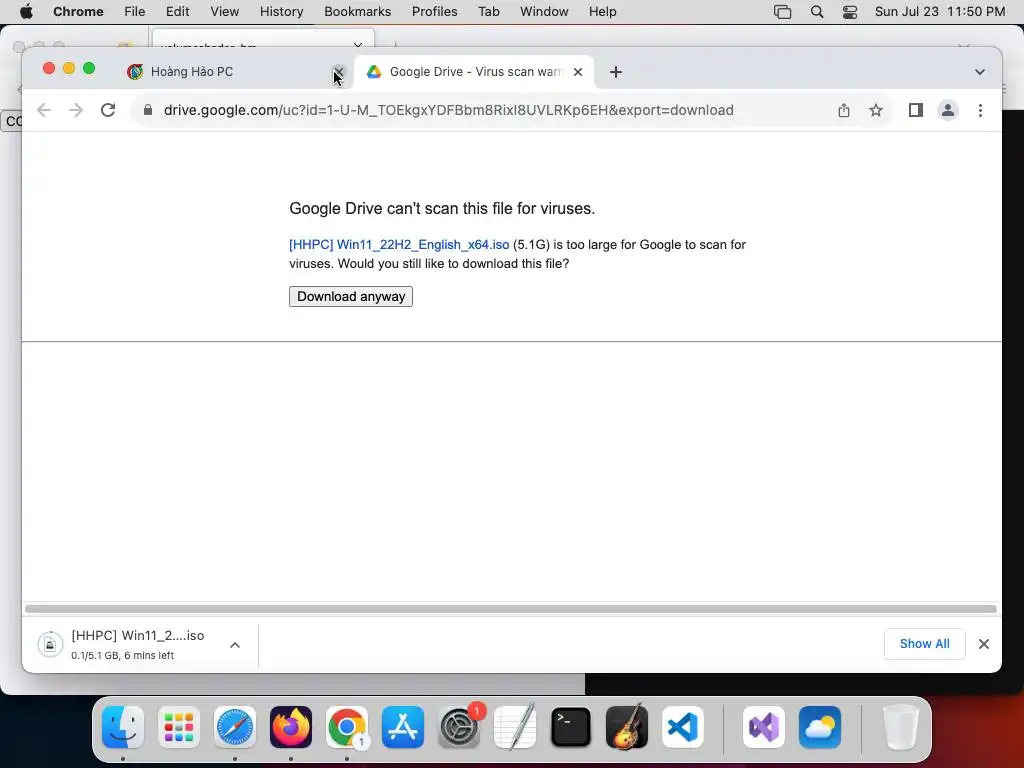Image resolution: width=1024 pixels, height=768 pixels.
Task: Open the cloud weather app in Dock
Action: 820,727
